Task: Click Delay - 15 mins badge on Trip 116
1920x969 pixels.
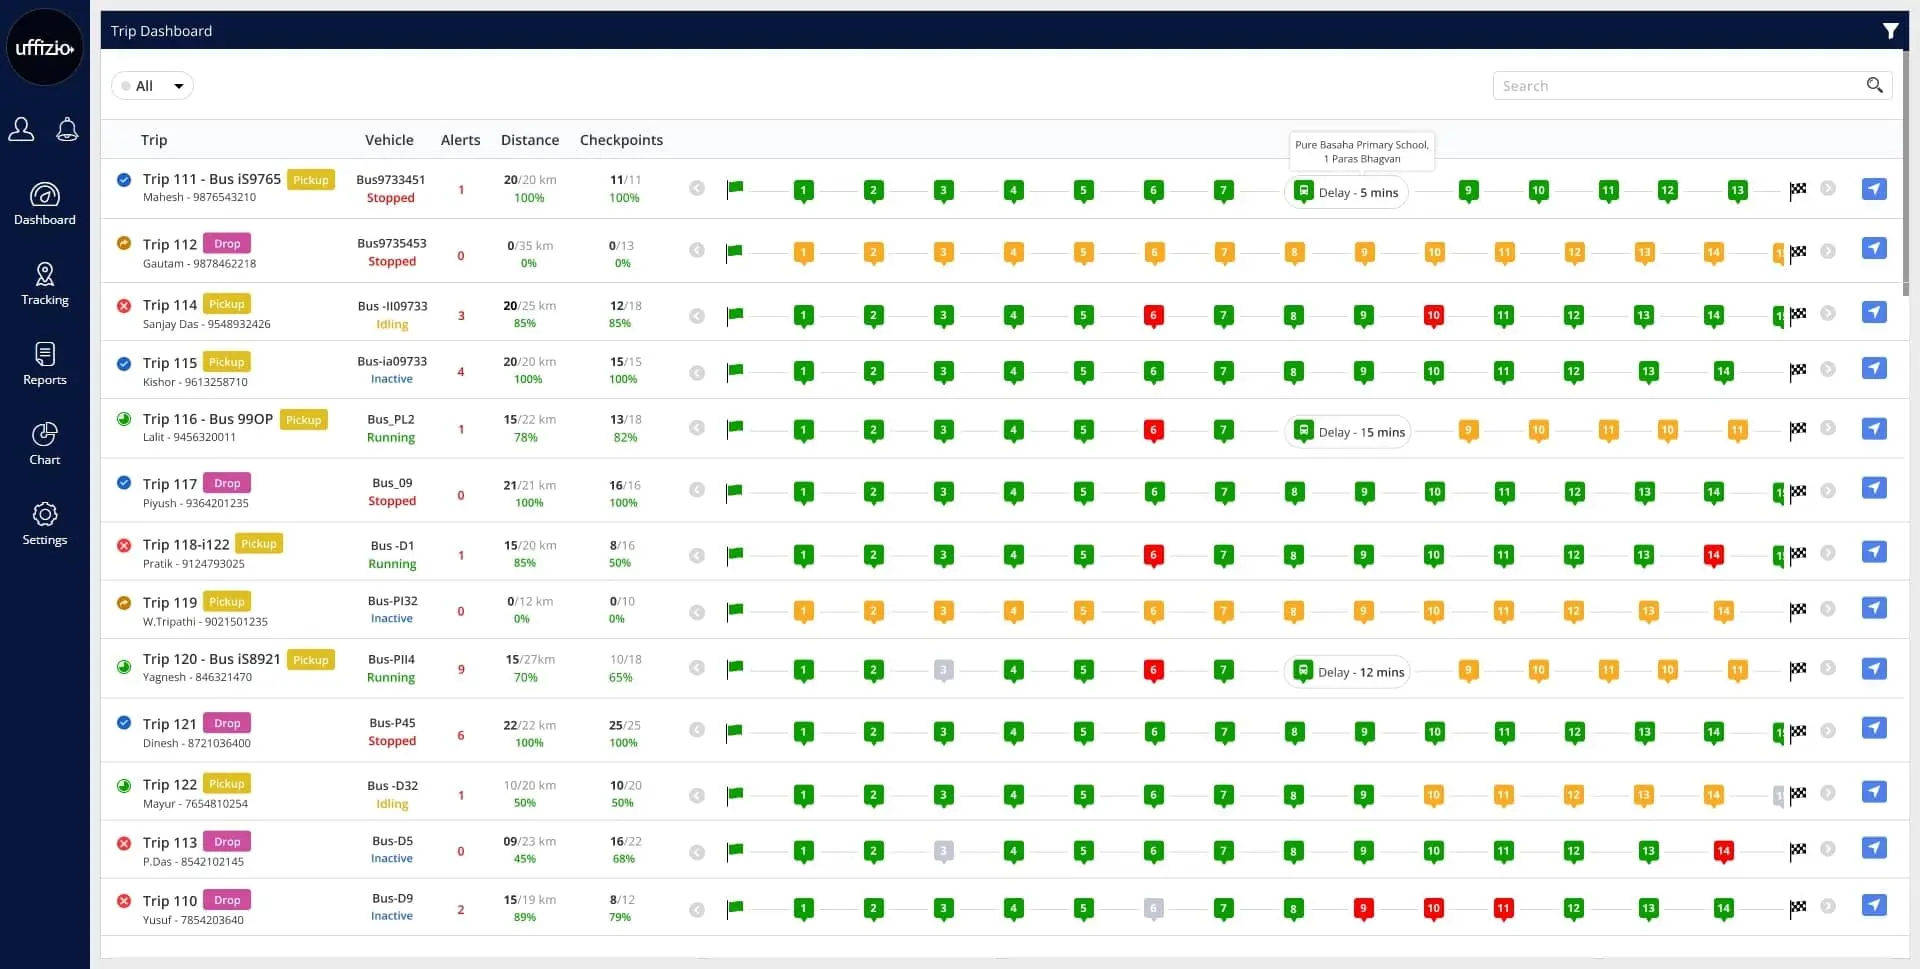Action: (1348, 432)
